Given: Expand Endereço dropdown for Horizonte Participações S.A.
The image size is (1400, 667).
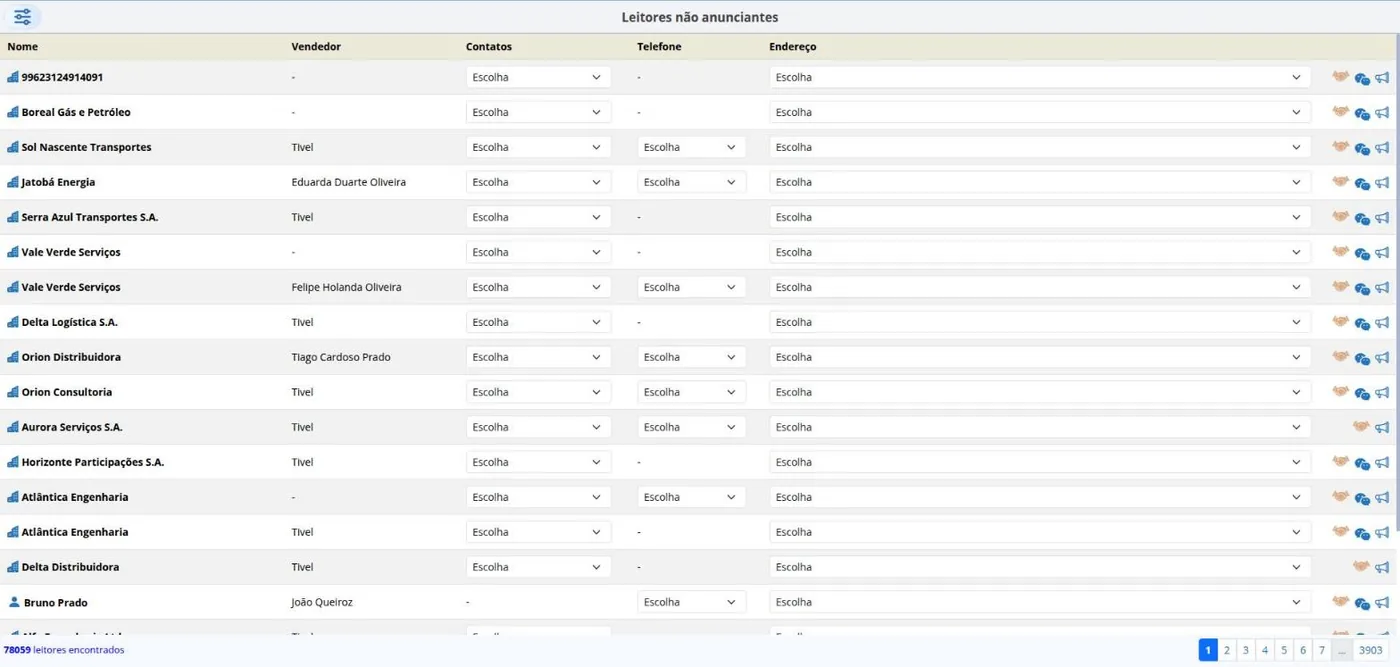Looking at the screenshot, I should tap(1040, 462).
